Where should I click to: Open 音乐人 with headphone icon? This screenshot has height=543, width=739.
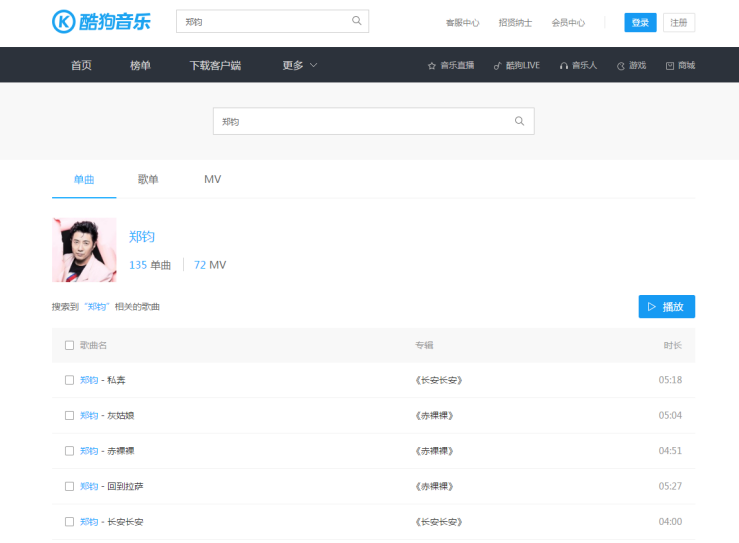[578, 65]
